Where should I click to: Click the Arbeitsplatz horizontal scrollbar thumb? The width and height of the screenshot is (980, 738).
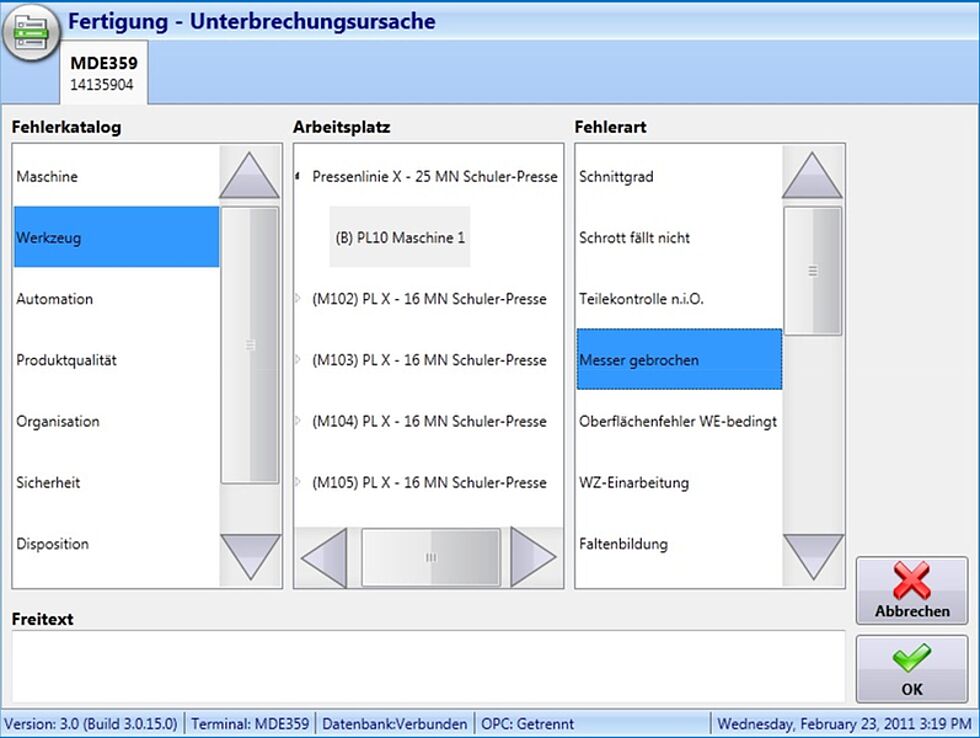coord(430,557)
